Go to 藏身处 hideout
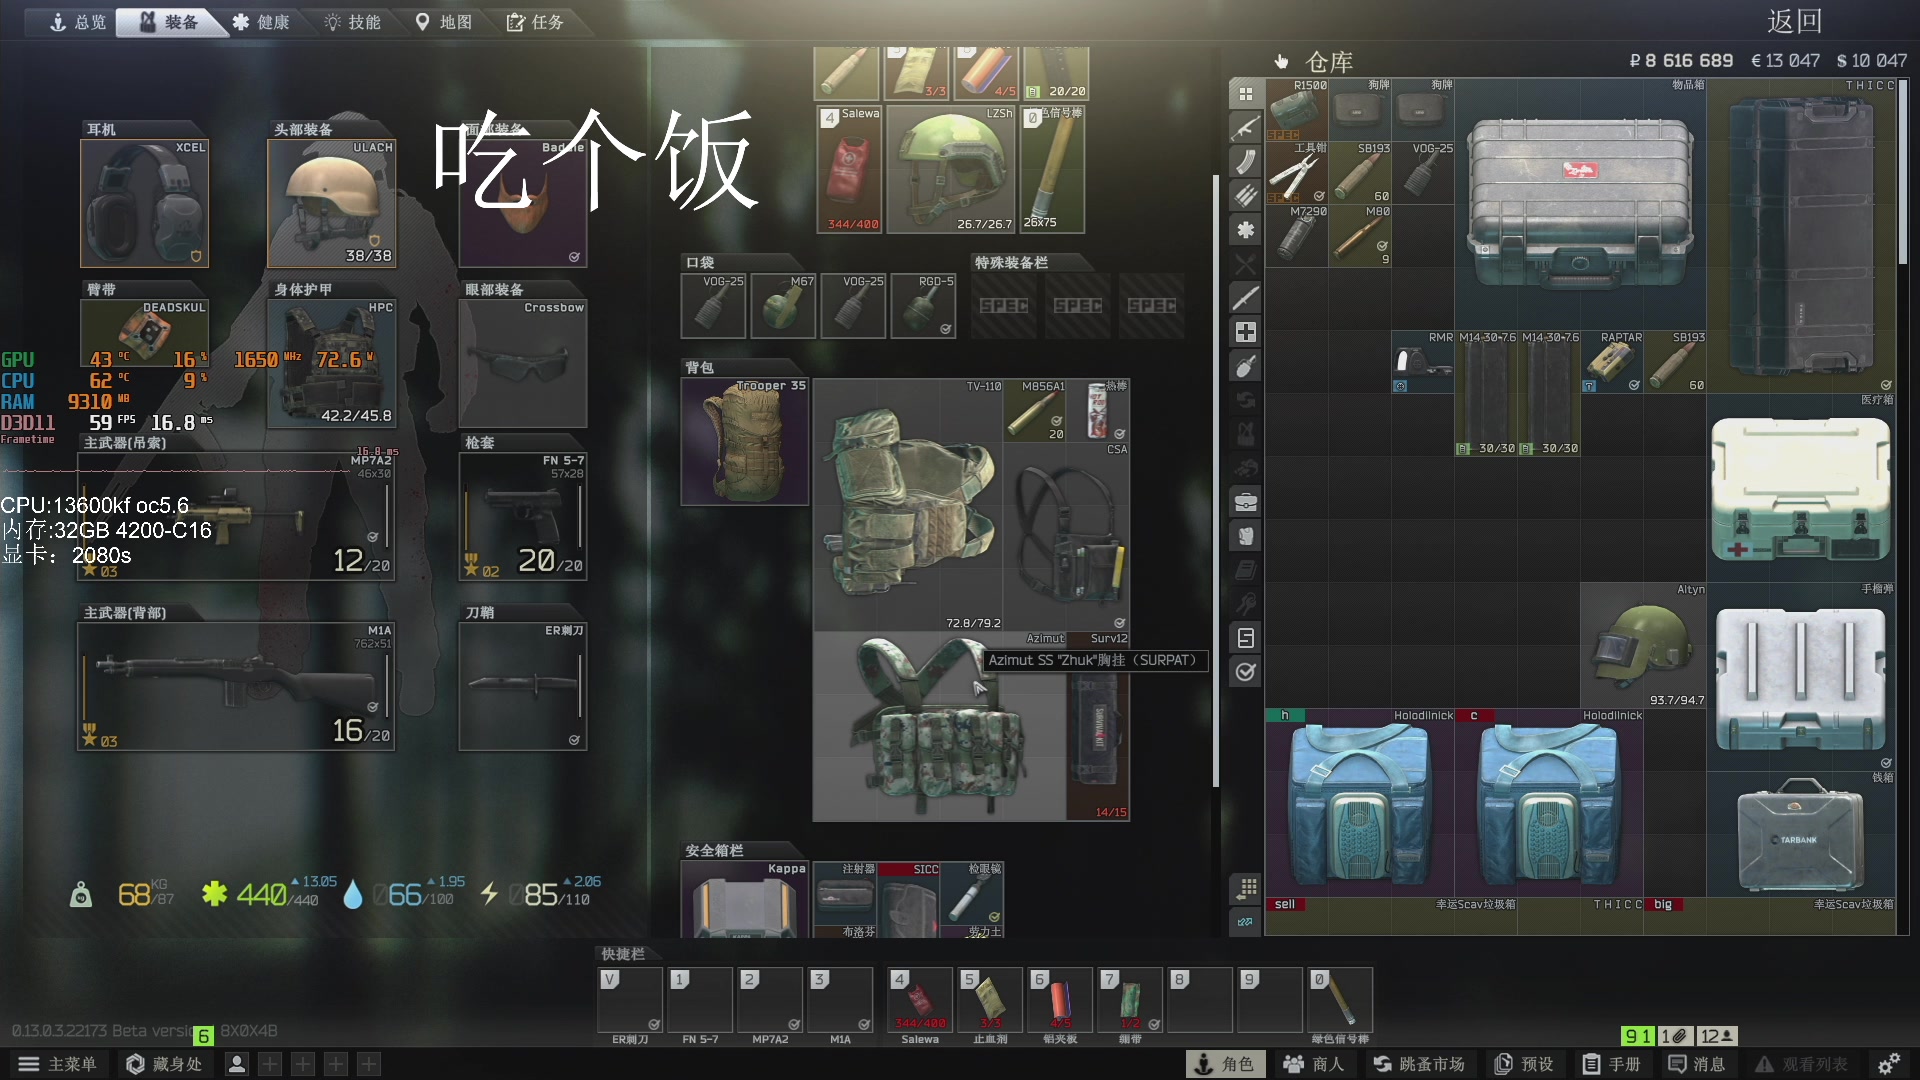 (164, 1064)
